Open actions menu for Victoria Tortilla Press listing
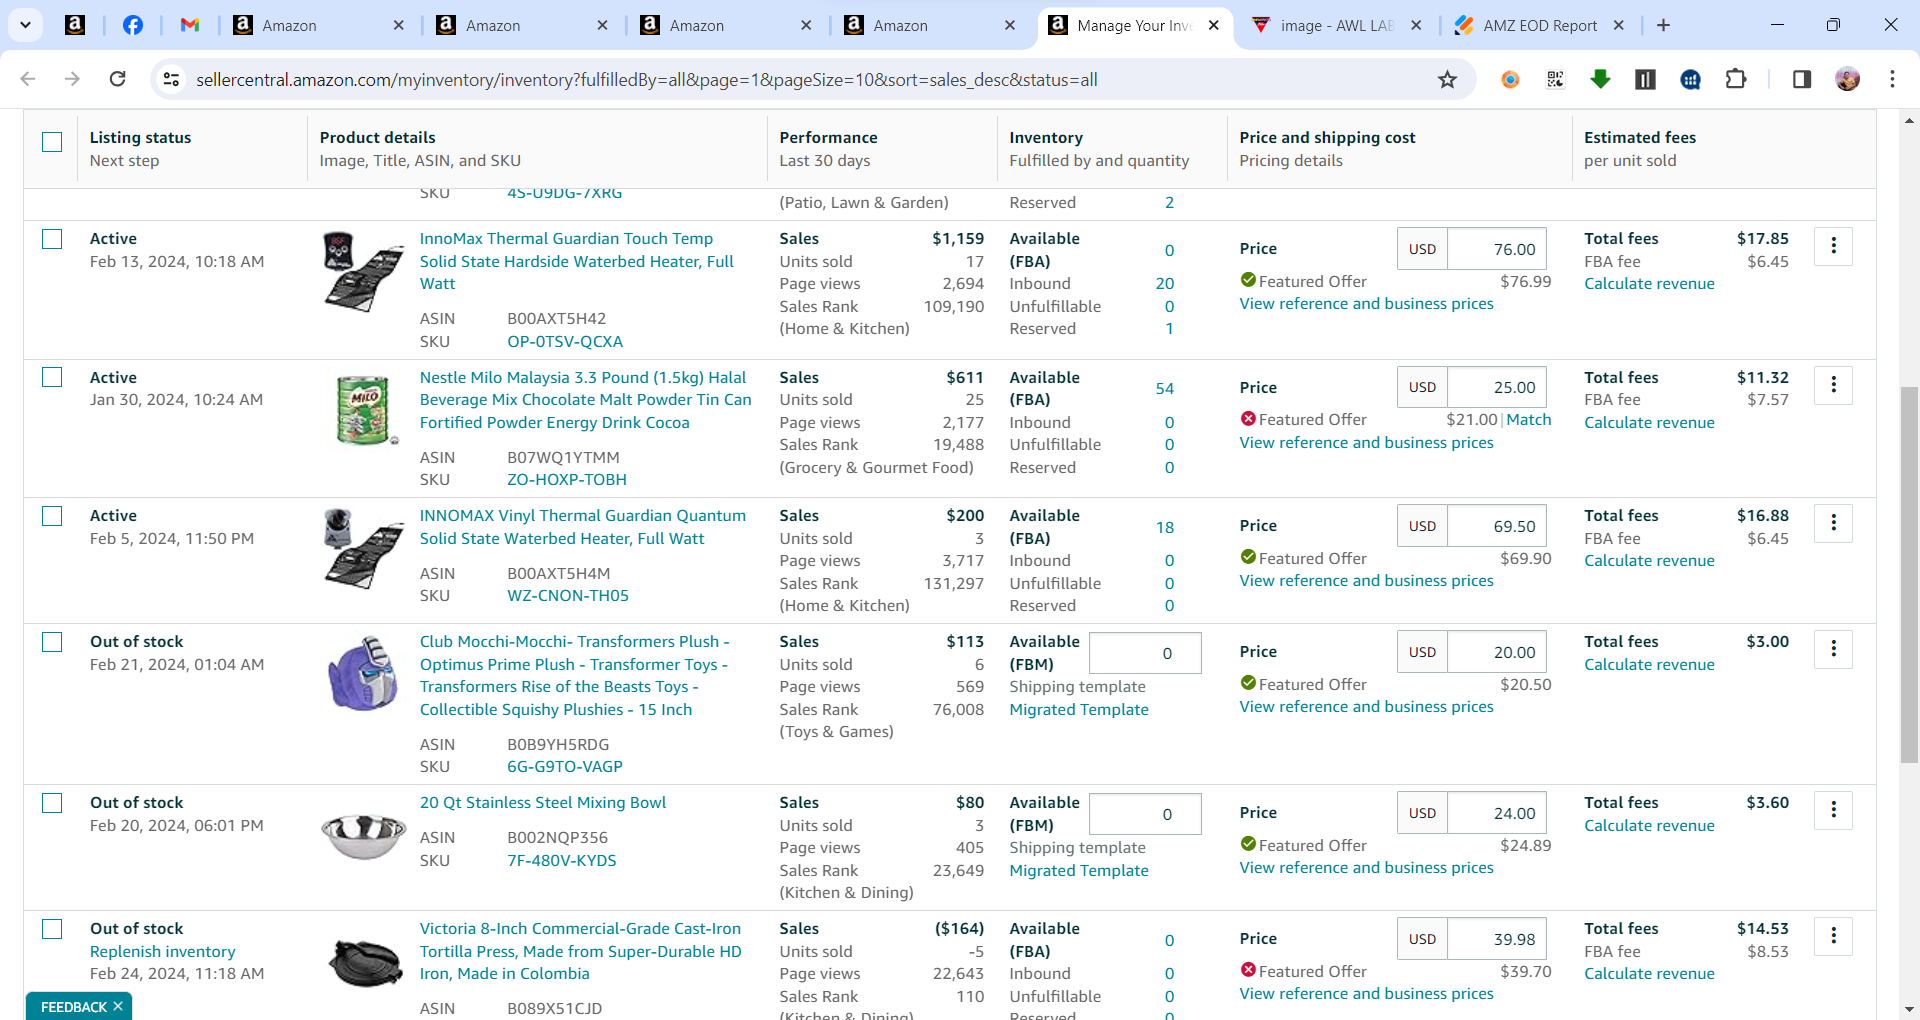The height and width of the screenshot is (1020, 1920). 1833,936
